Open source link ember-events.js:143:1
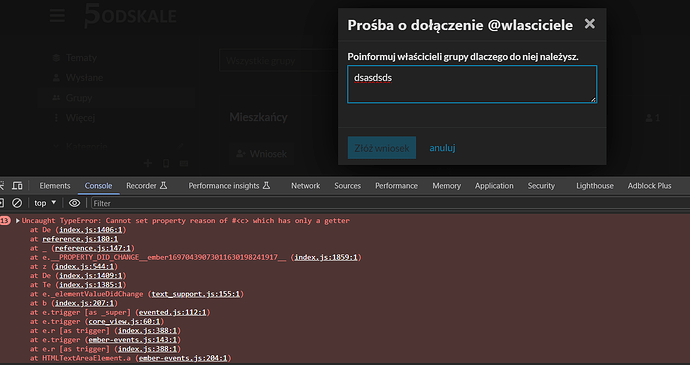This screenshot has width=690, height=365. [x=132, y=340]
